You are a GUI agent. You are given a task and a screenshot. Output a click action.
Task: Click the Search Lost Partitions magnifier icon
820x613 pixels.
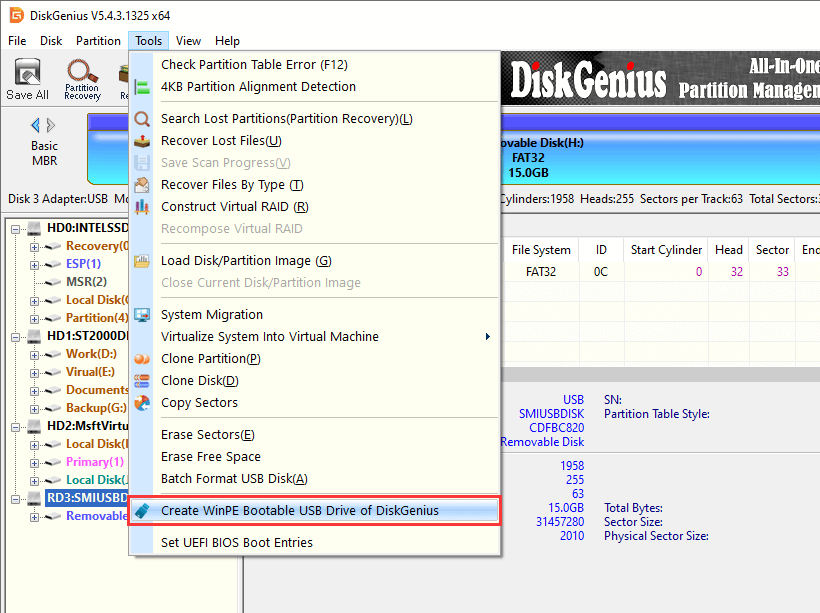click(142, 119)
